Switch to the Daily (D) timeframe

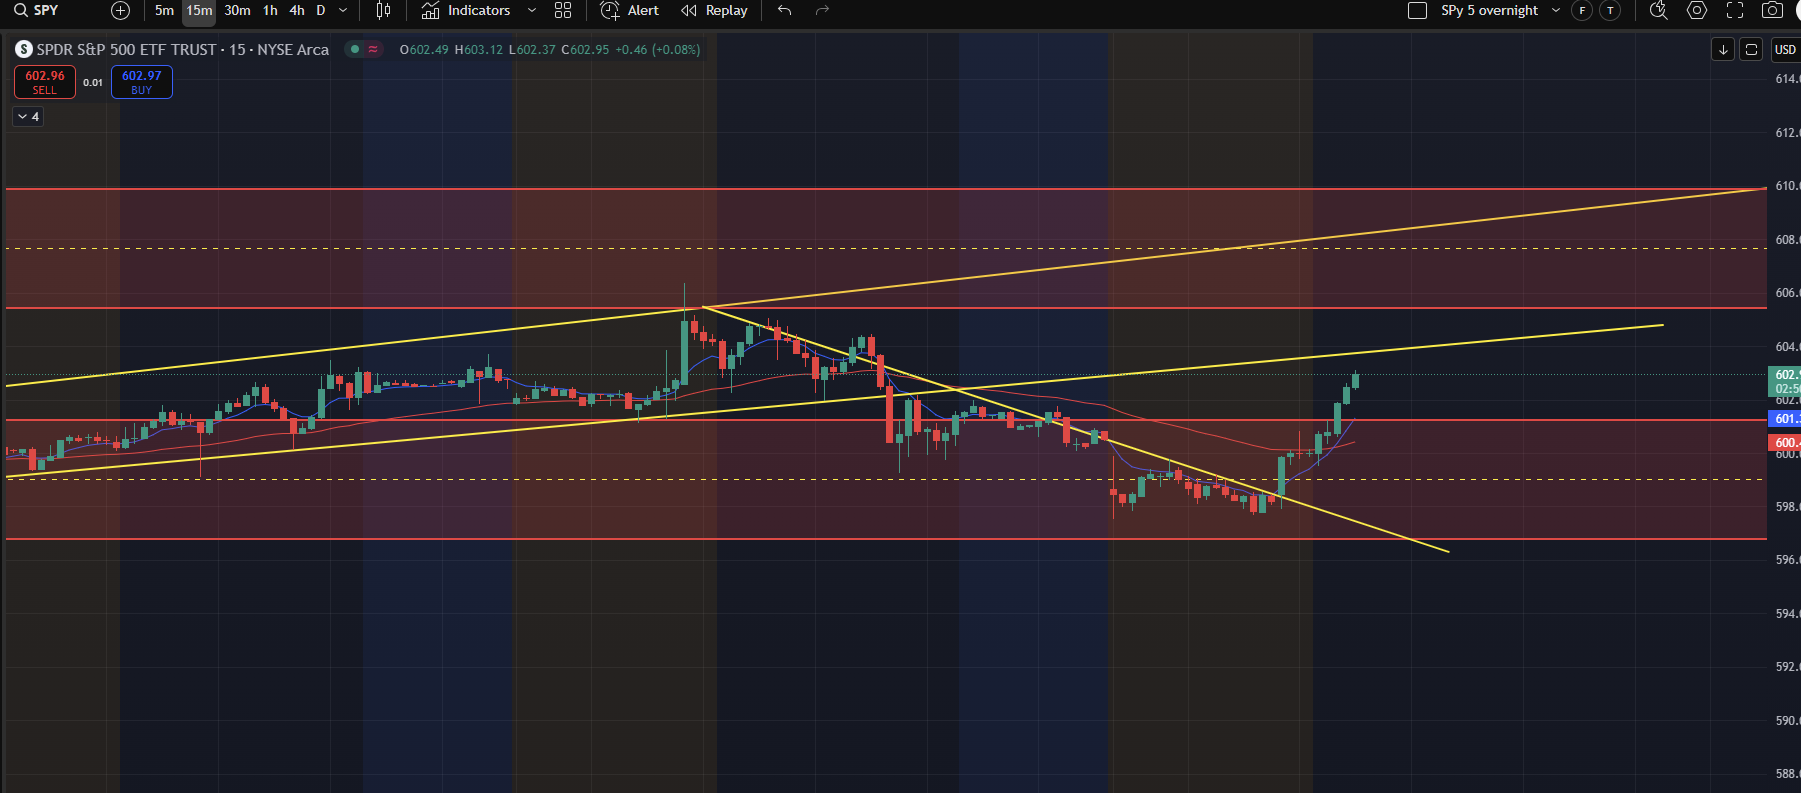click(321, 10)
